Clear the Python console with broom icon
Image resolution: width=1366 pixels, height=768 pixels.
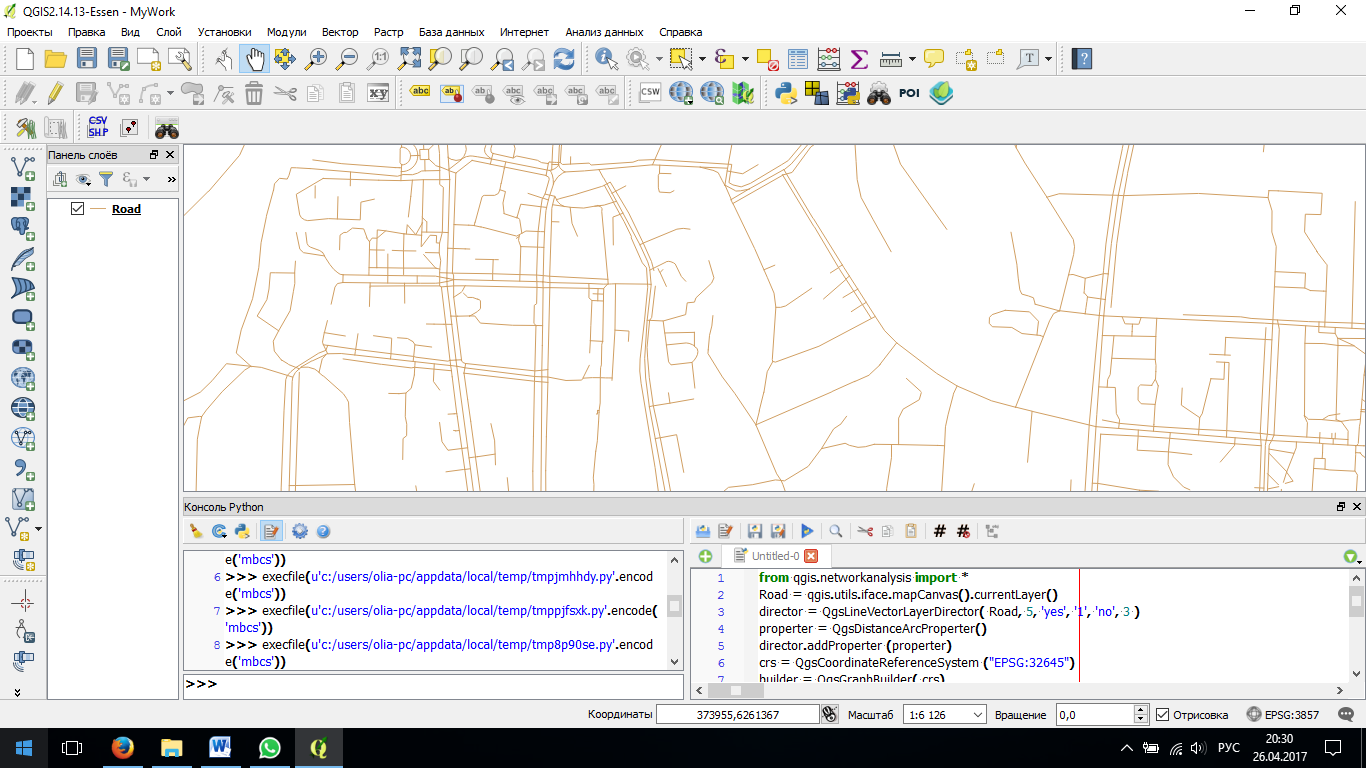[196, 531]
